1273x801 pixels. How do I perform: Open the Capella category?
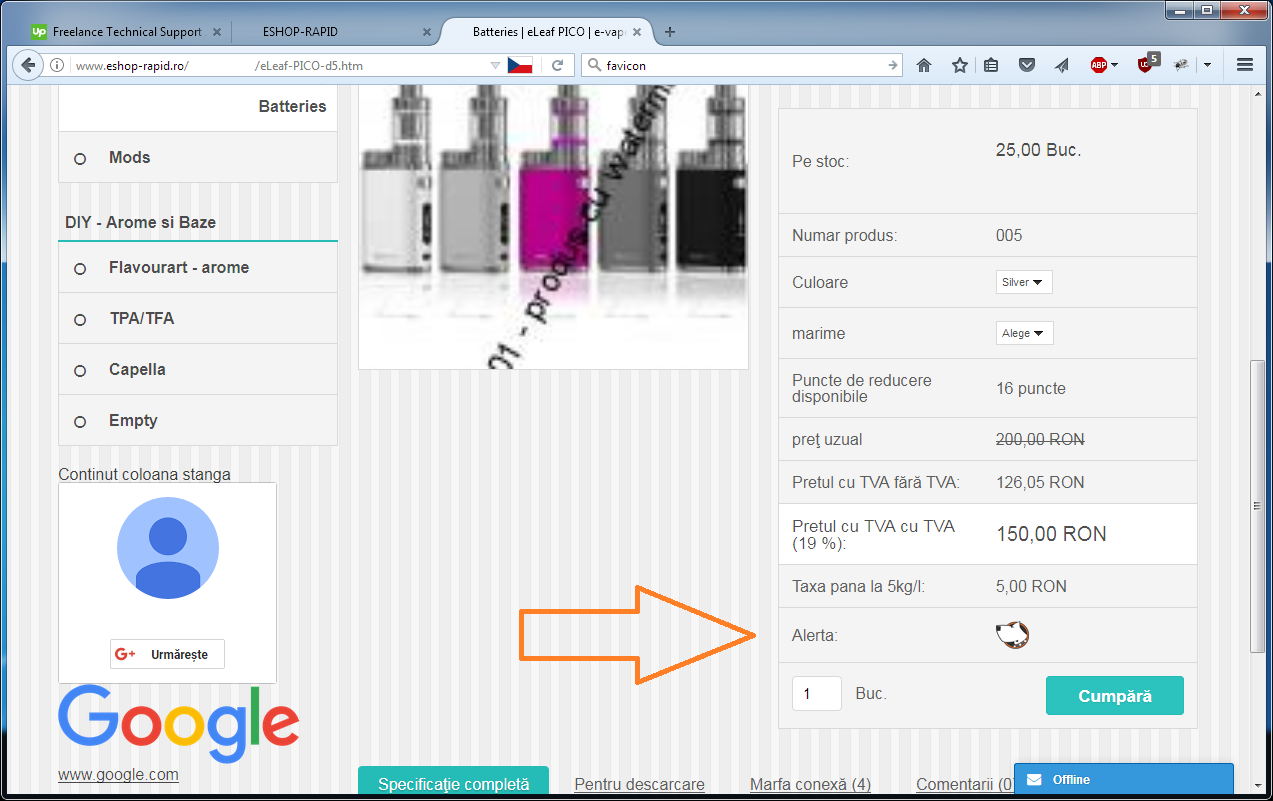(198, 369)
